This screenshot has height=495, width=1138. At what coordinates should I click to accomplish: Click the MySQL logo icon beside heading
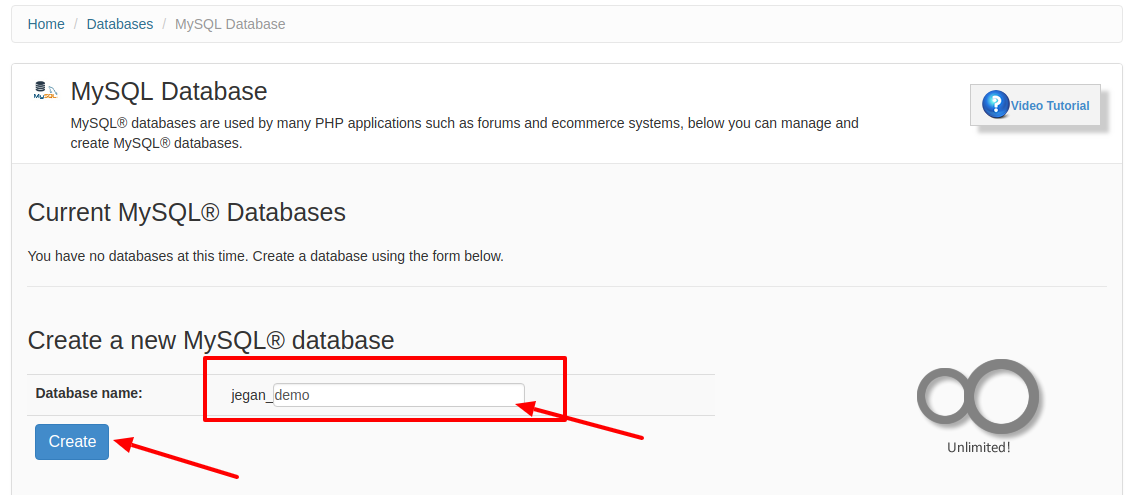tap(45, 90)
